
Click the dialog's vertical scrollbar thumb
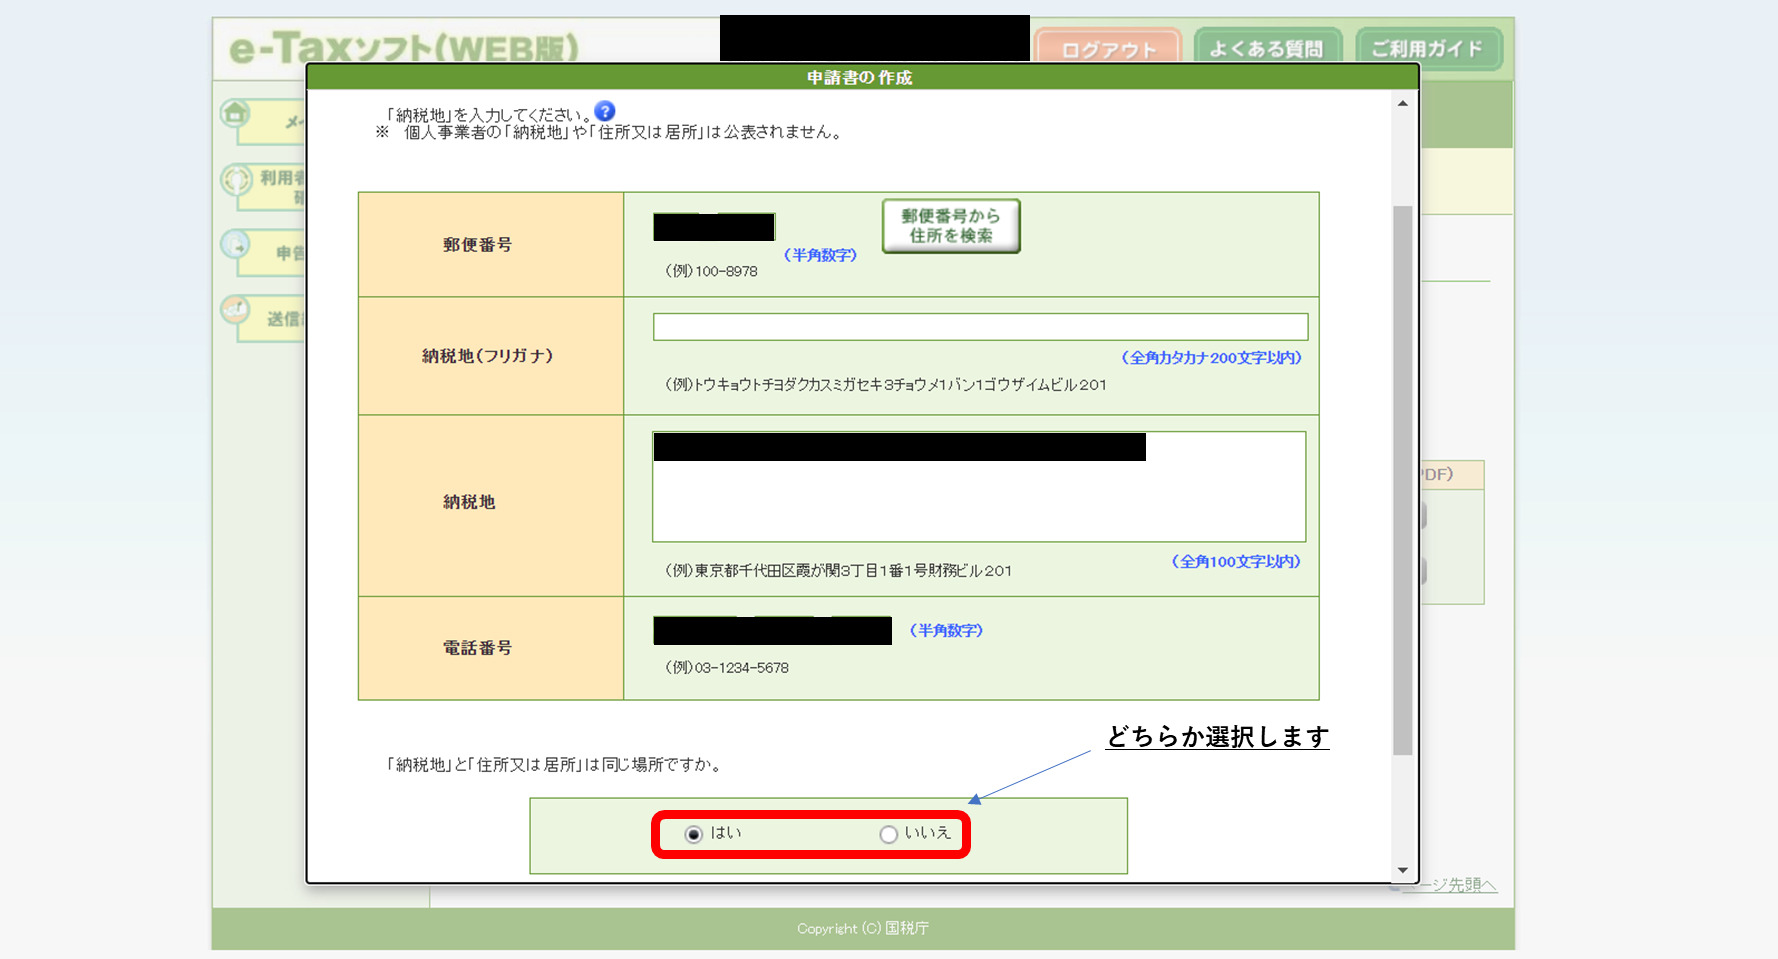pos(1402,480)
